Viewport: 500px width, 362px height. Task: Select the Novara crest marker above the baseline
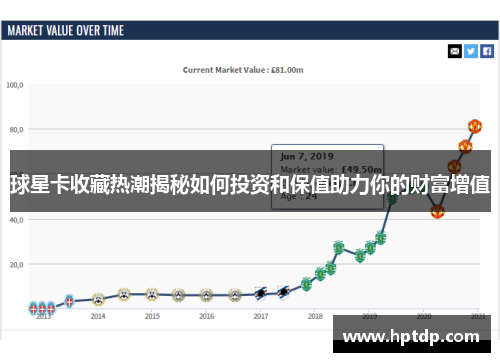pyautogui.click(x=69, y=301)
